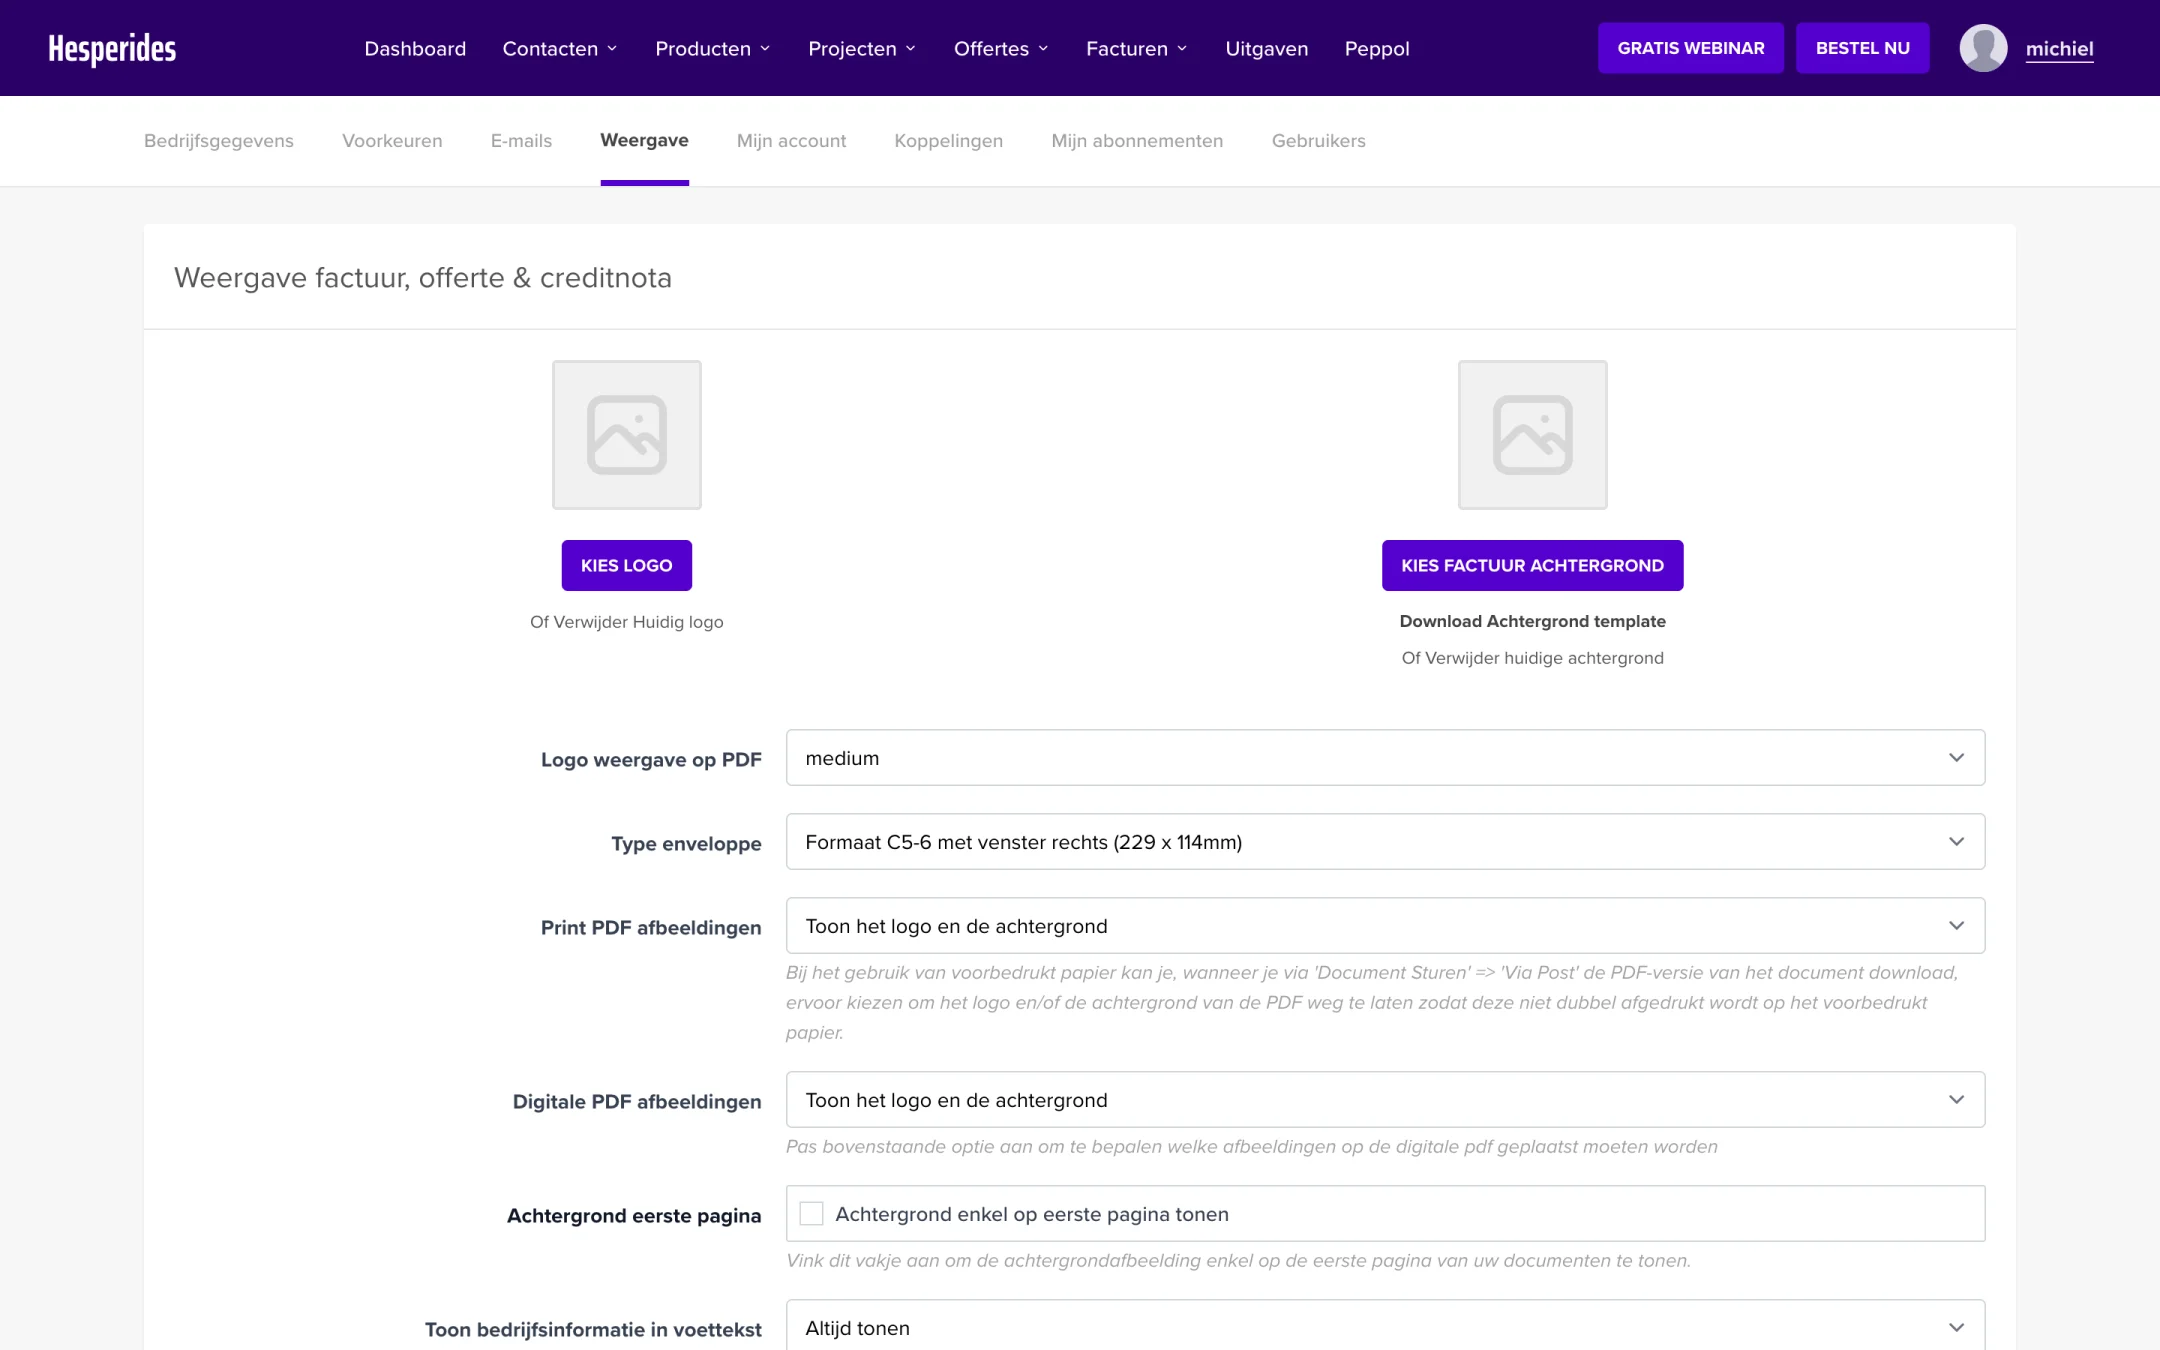The height and width of the screenshot is (1350, 2160).
Task: Click the michiel username link
Action: click(2059, 48)
